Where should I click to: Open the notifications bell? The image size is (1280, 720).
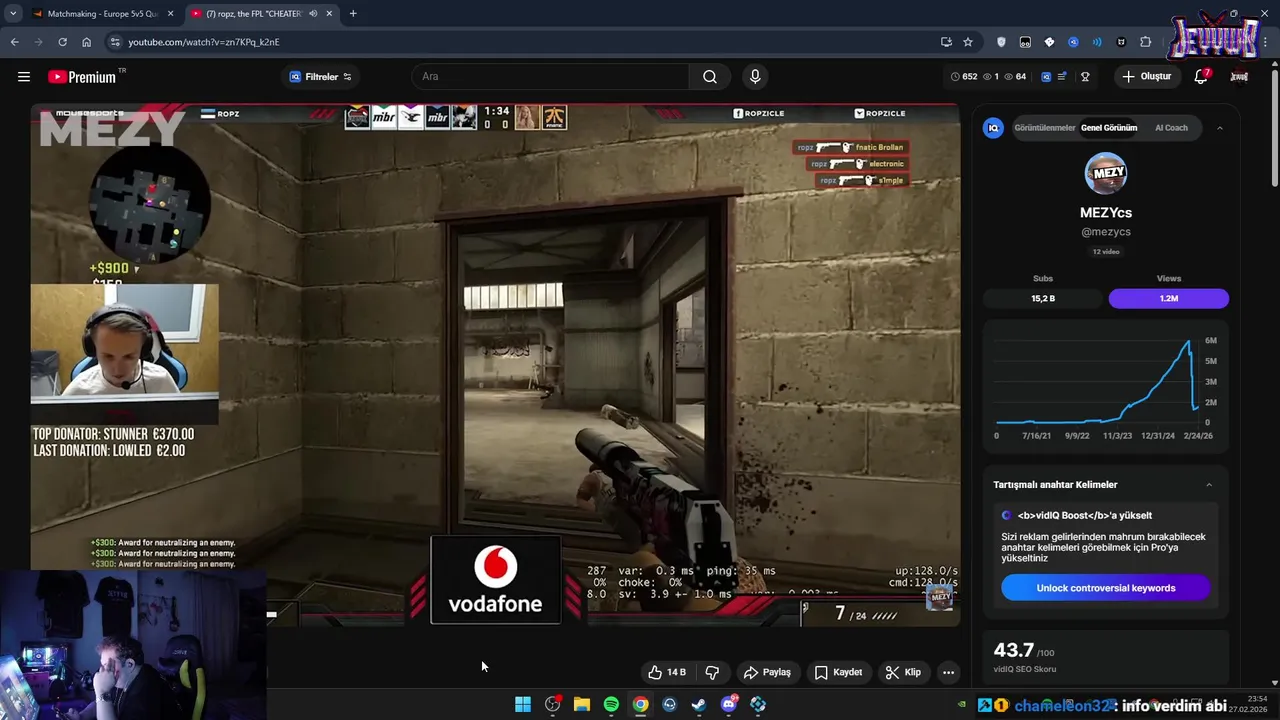click(1201, 77)
